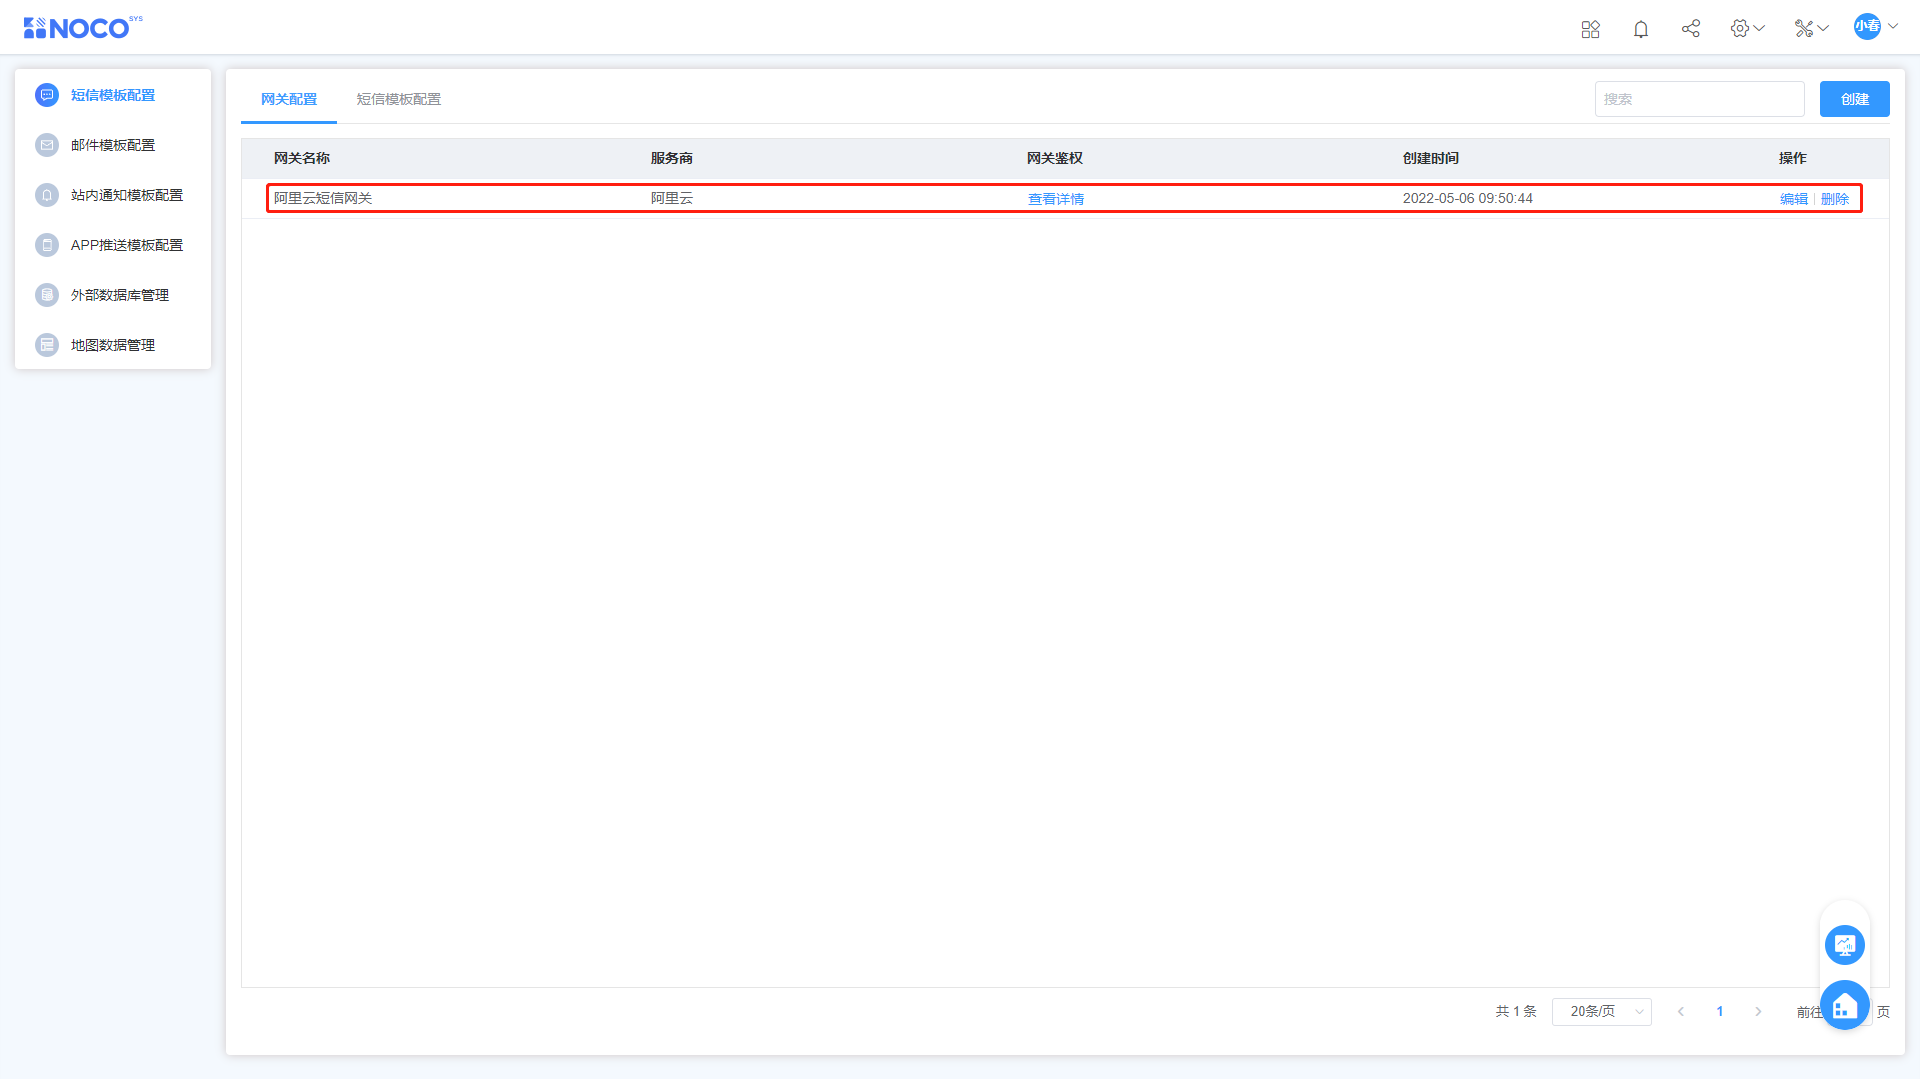Click the 网关名称 column header

(x=302, y=158)
